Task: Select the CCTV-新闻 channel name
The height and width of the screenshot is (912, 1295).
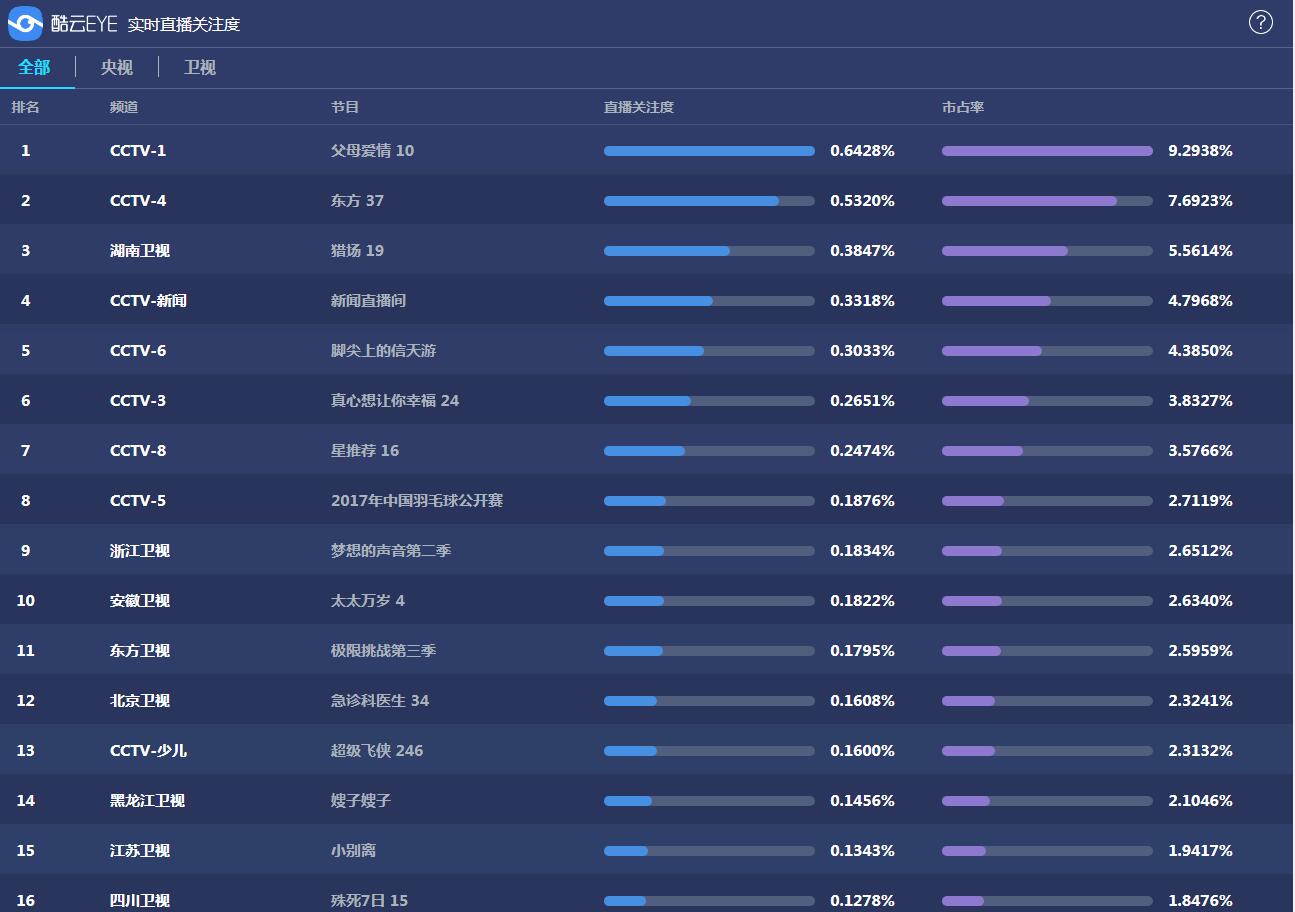Action: pos(148,301)
